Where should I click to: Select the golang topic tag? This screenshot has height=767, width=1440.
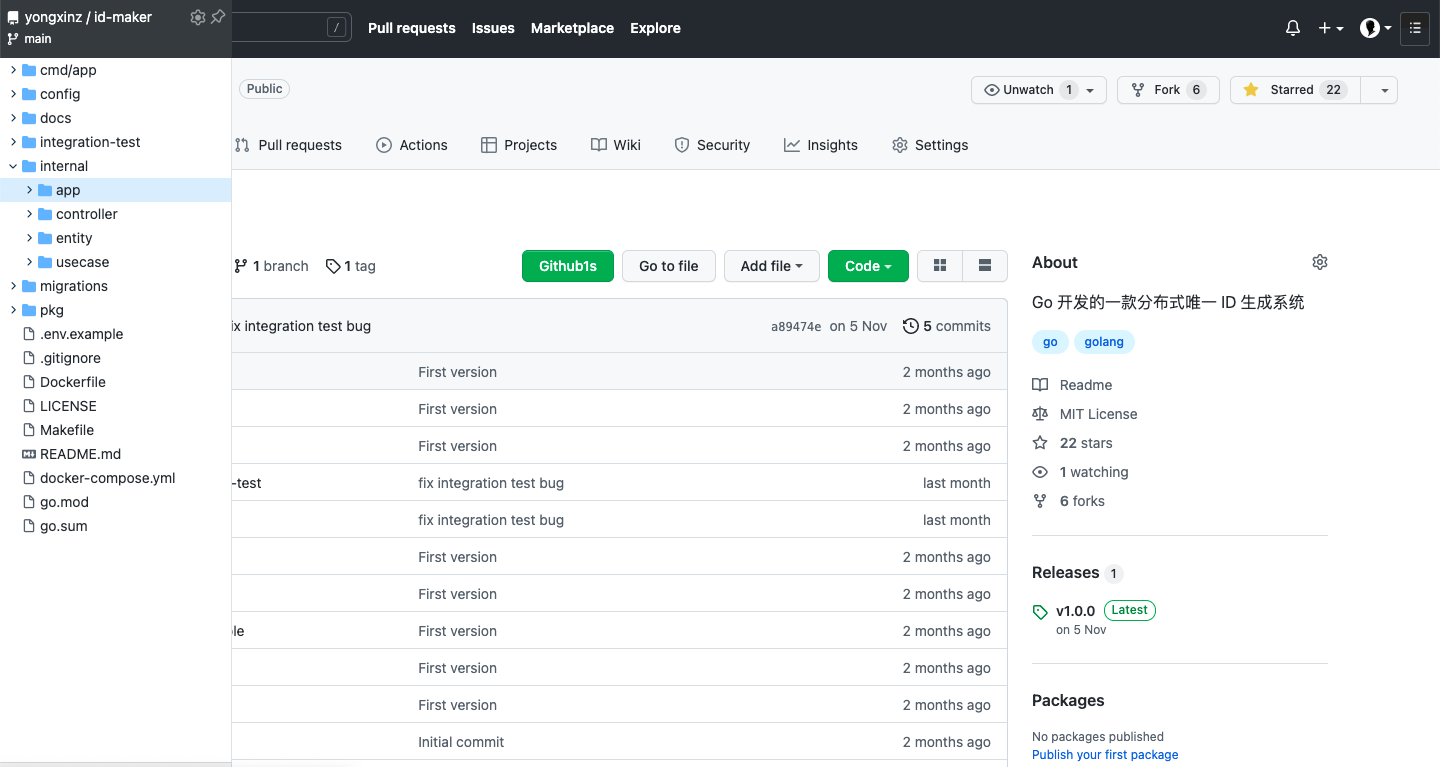click(x=1104, y=342)
